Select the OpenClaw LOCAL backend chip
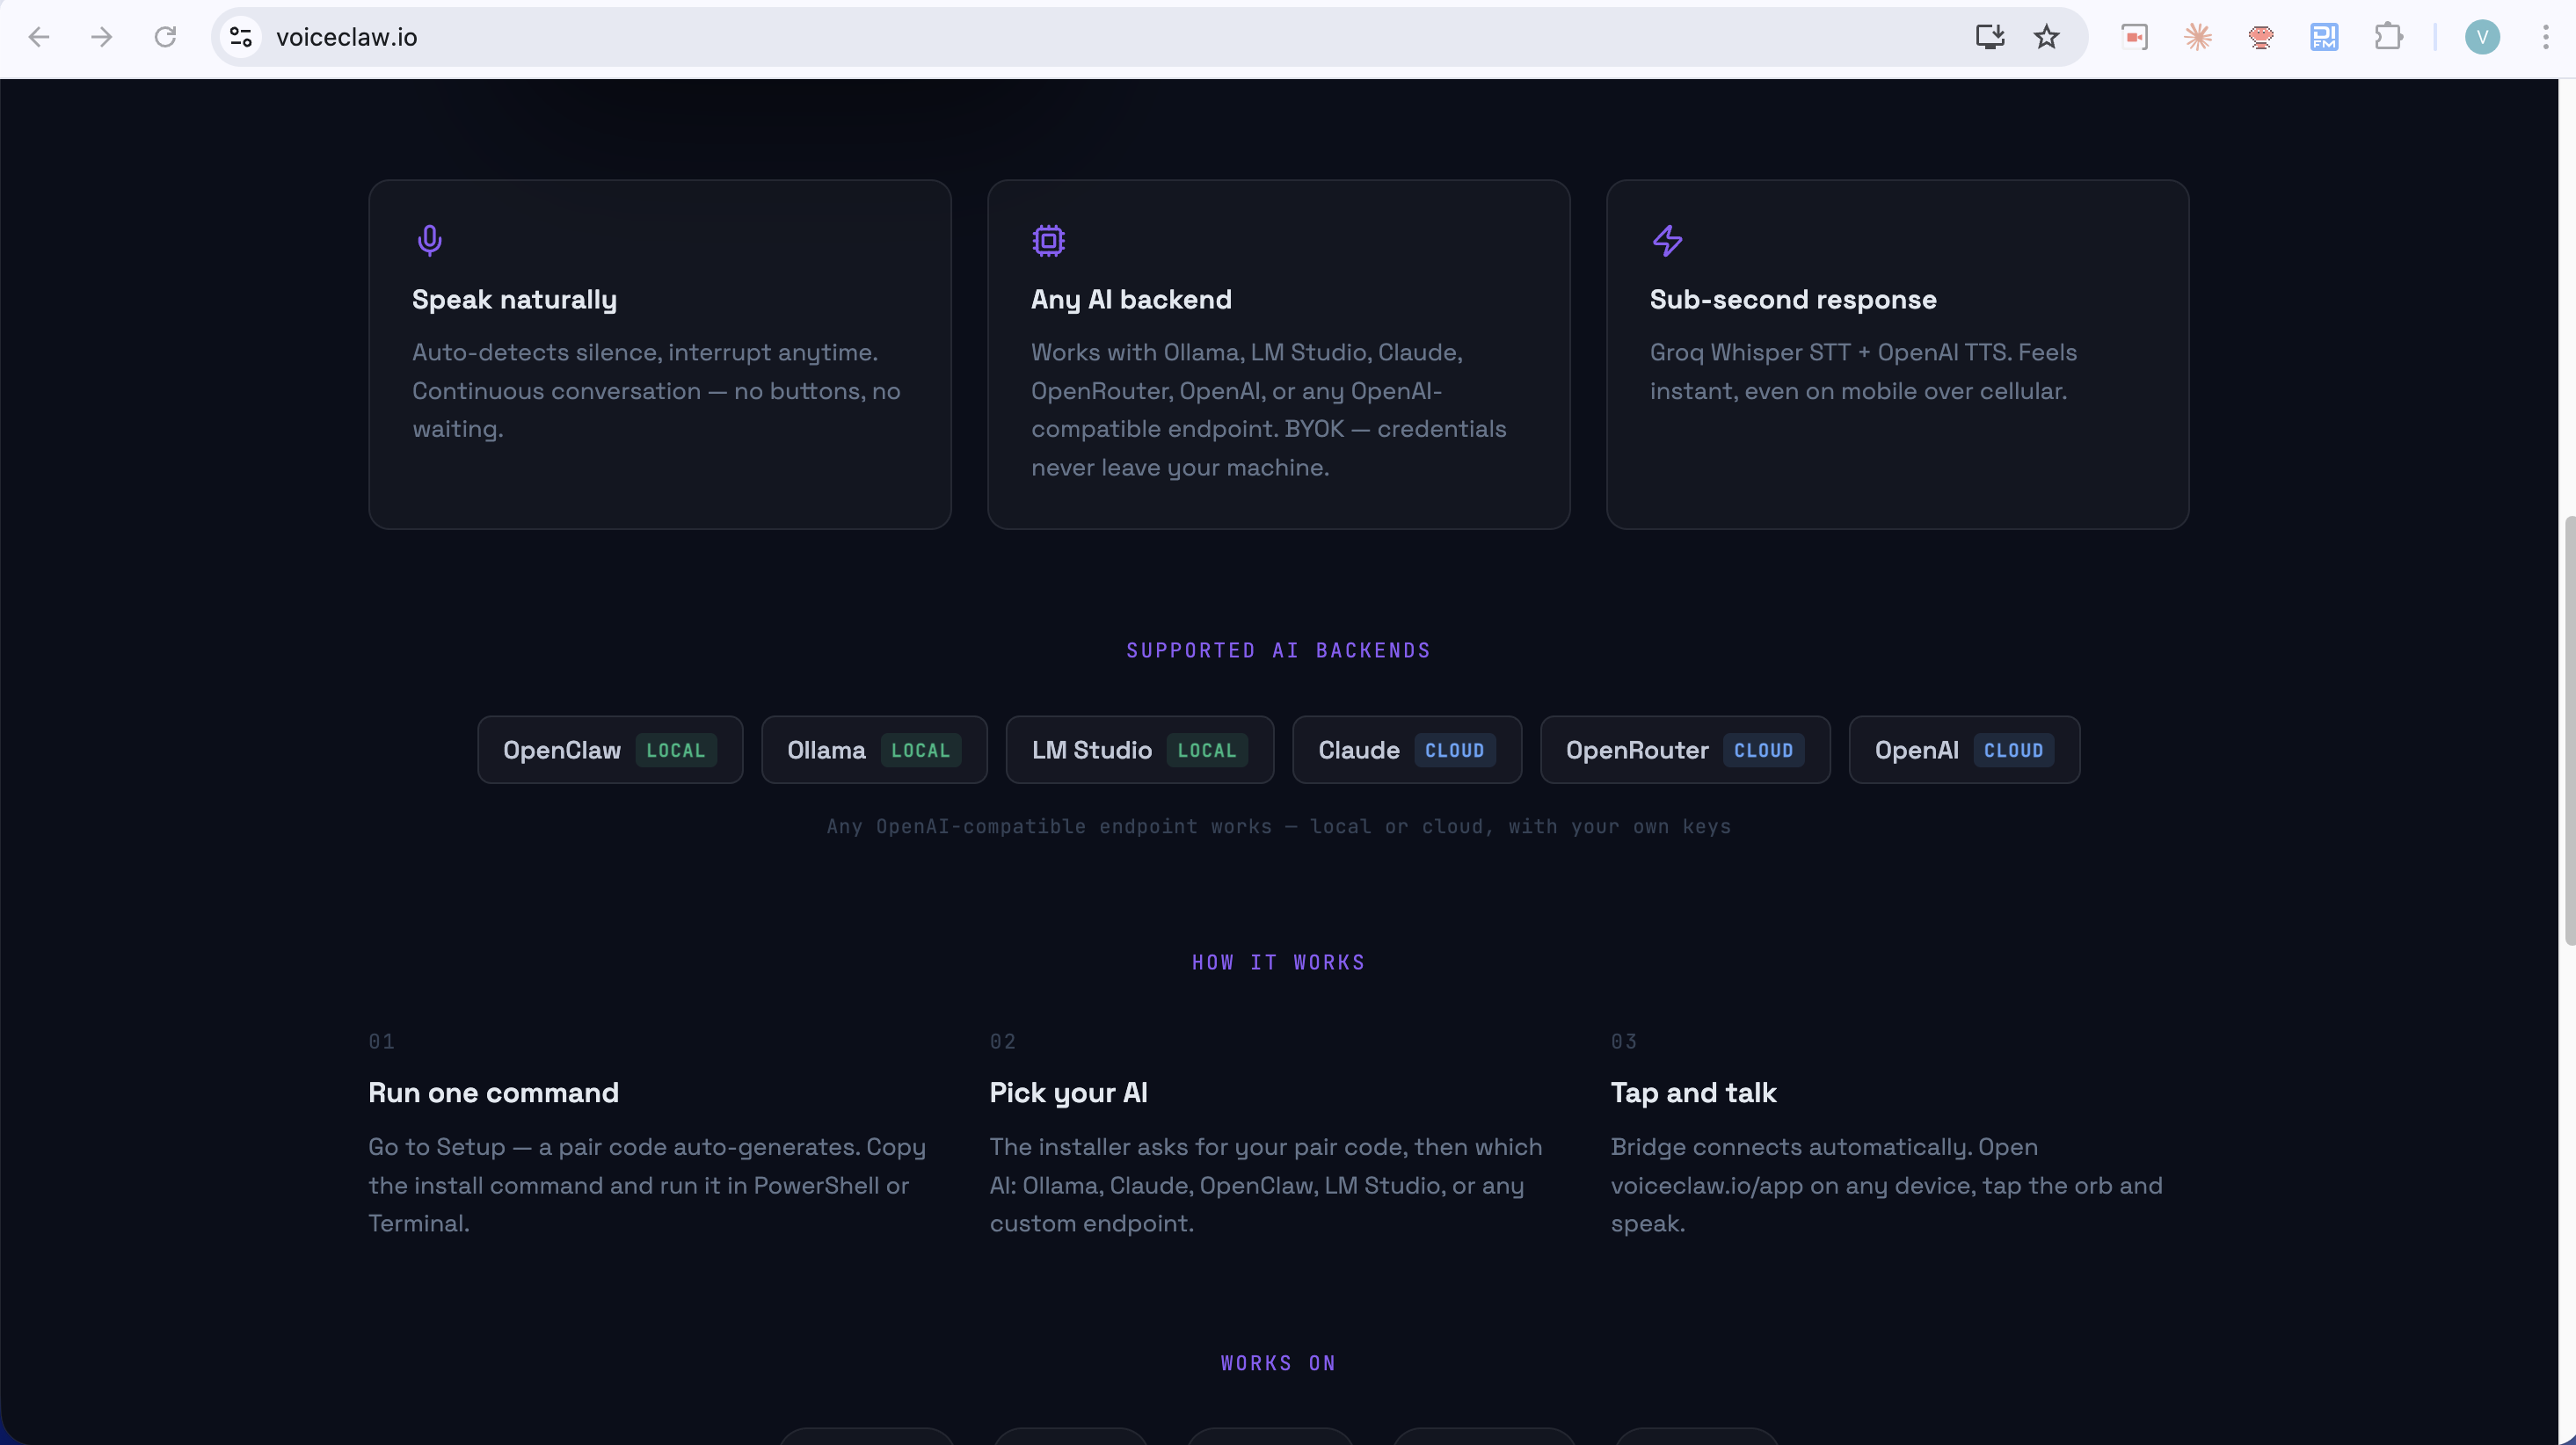The height and width of the screenshot is (1445, 2576). (609, 750)
